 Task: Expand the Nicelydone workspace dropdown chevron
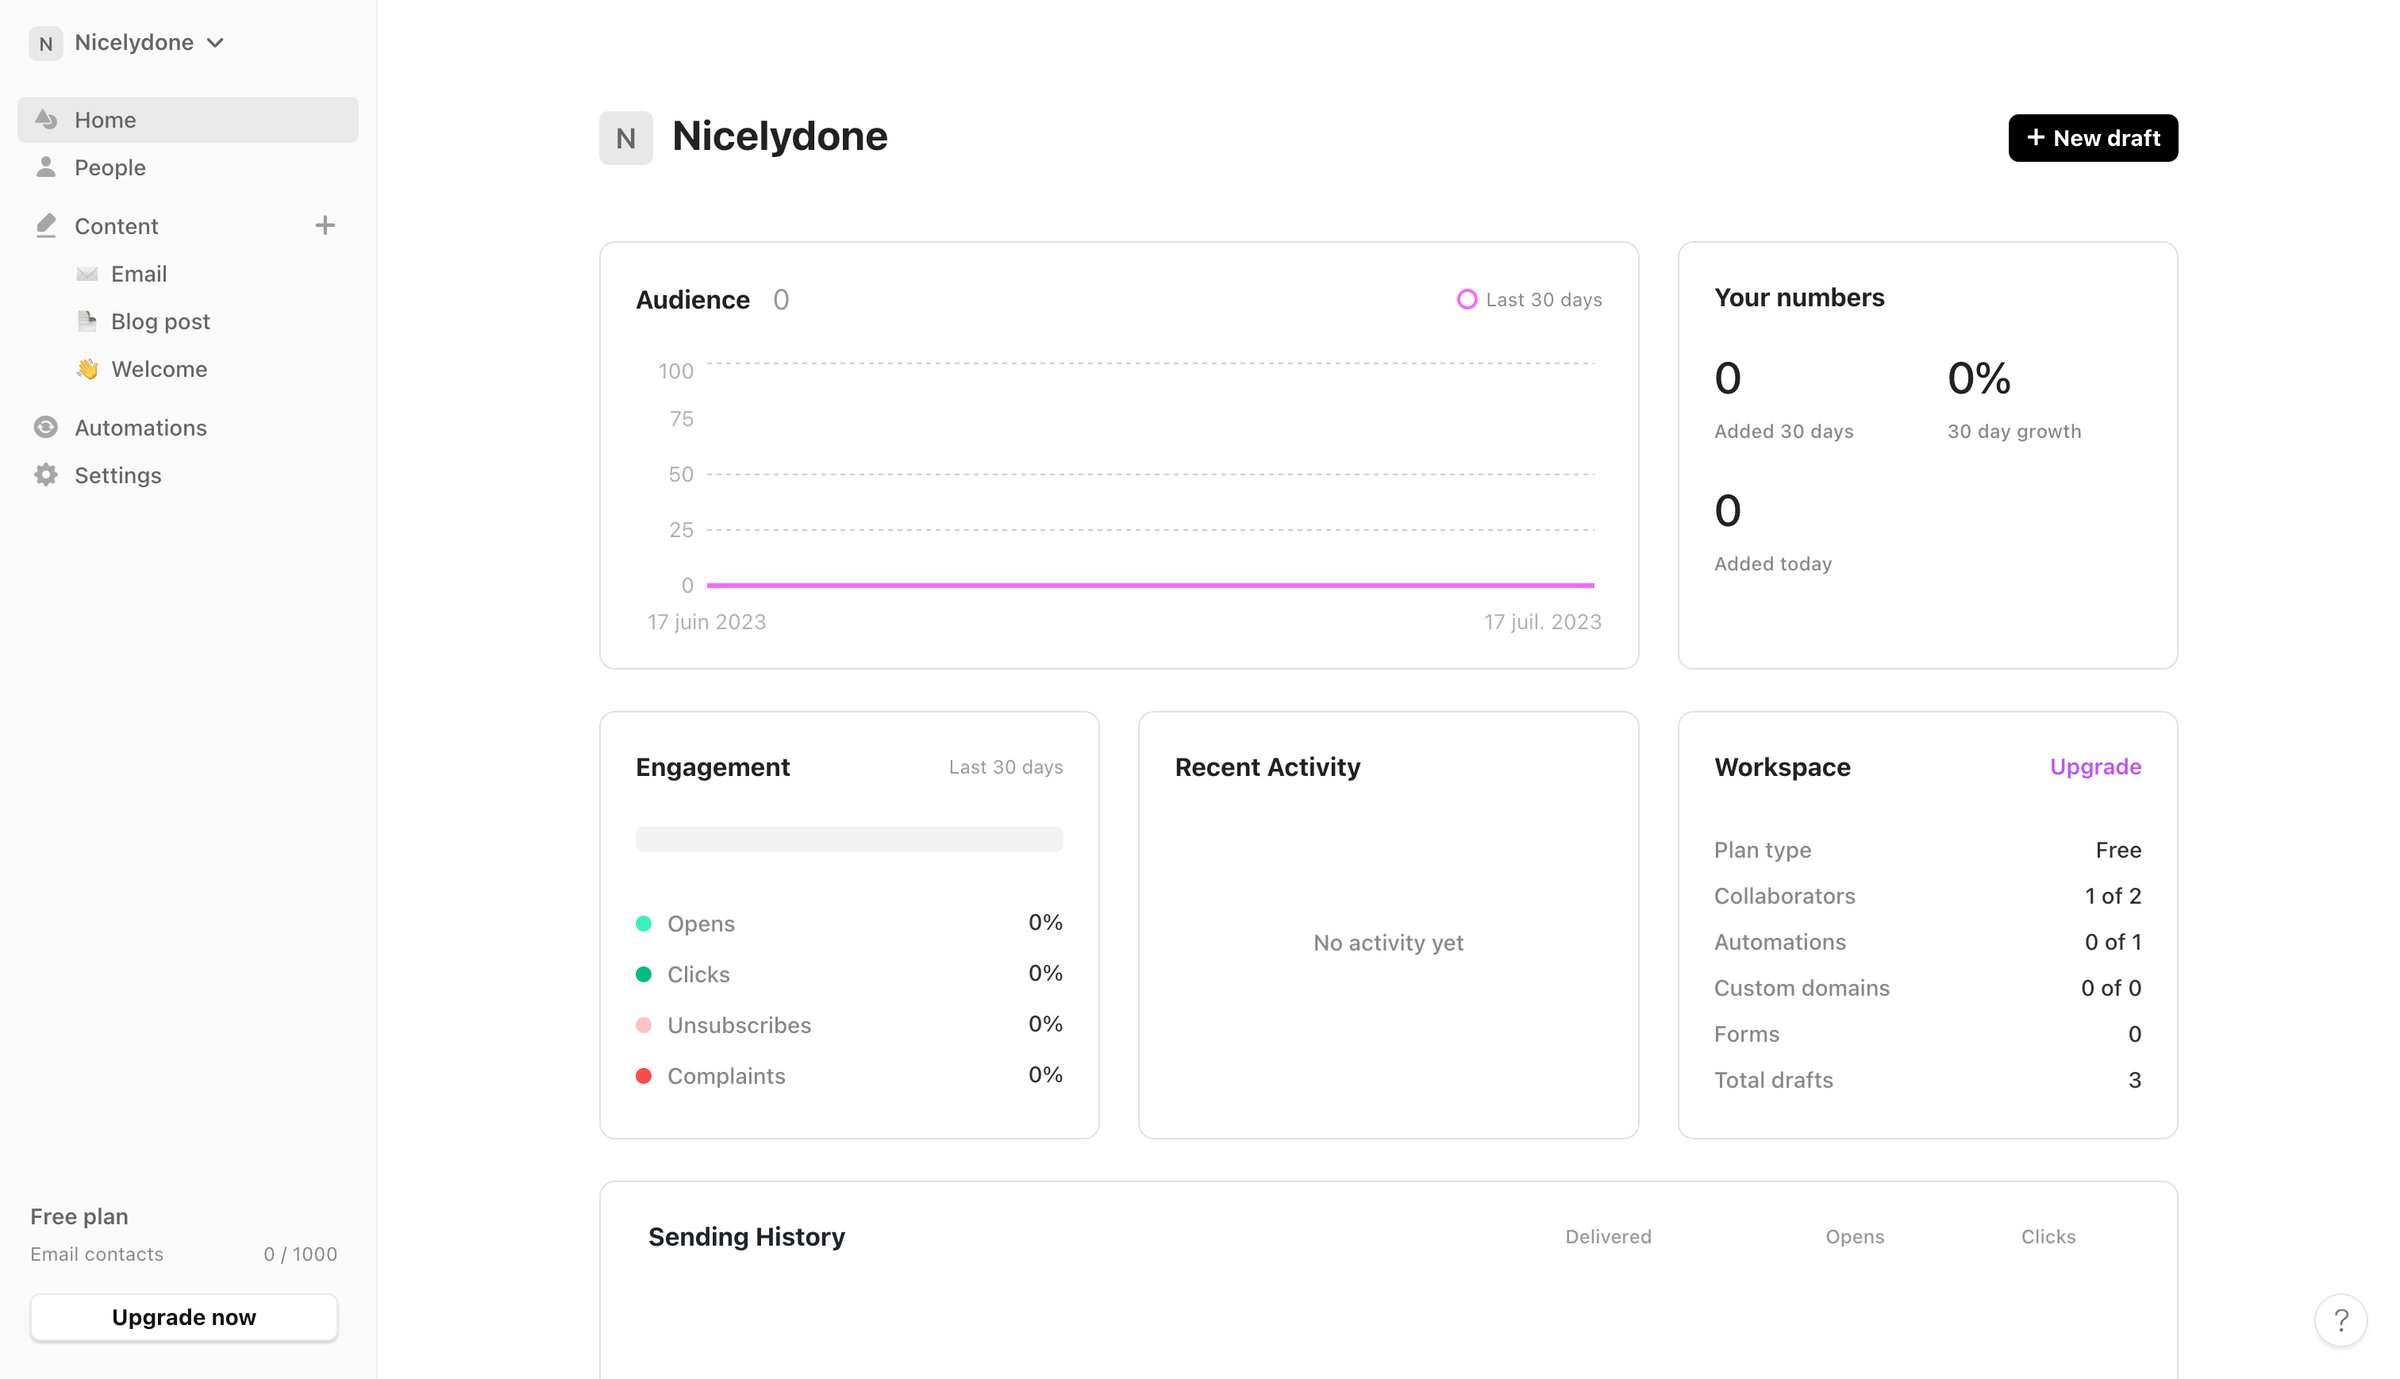click(215, 43)
